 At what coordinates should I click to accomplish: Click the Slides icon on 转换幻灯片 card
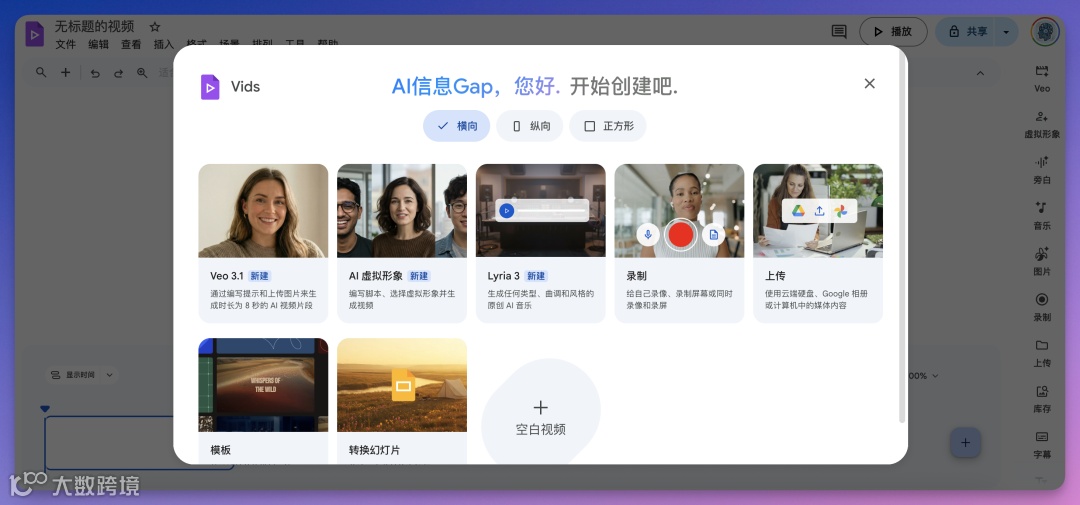(x=403, y=384)
